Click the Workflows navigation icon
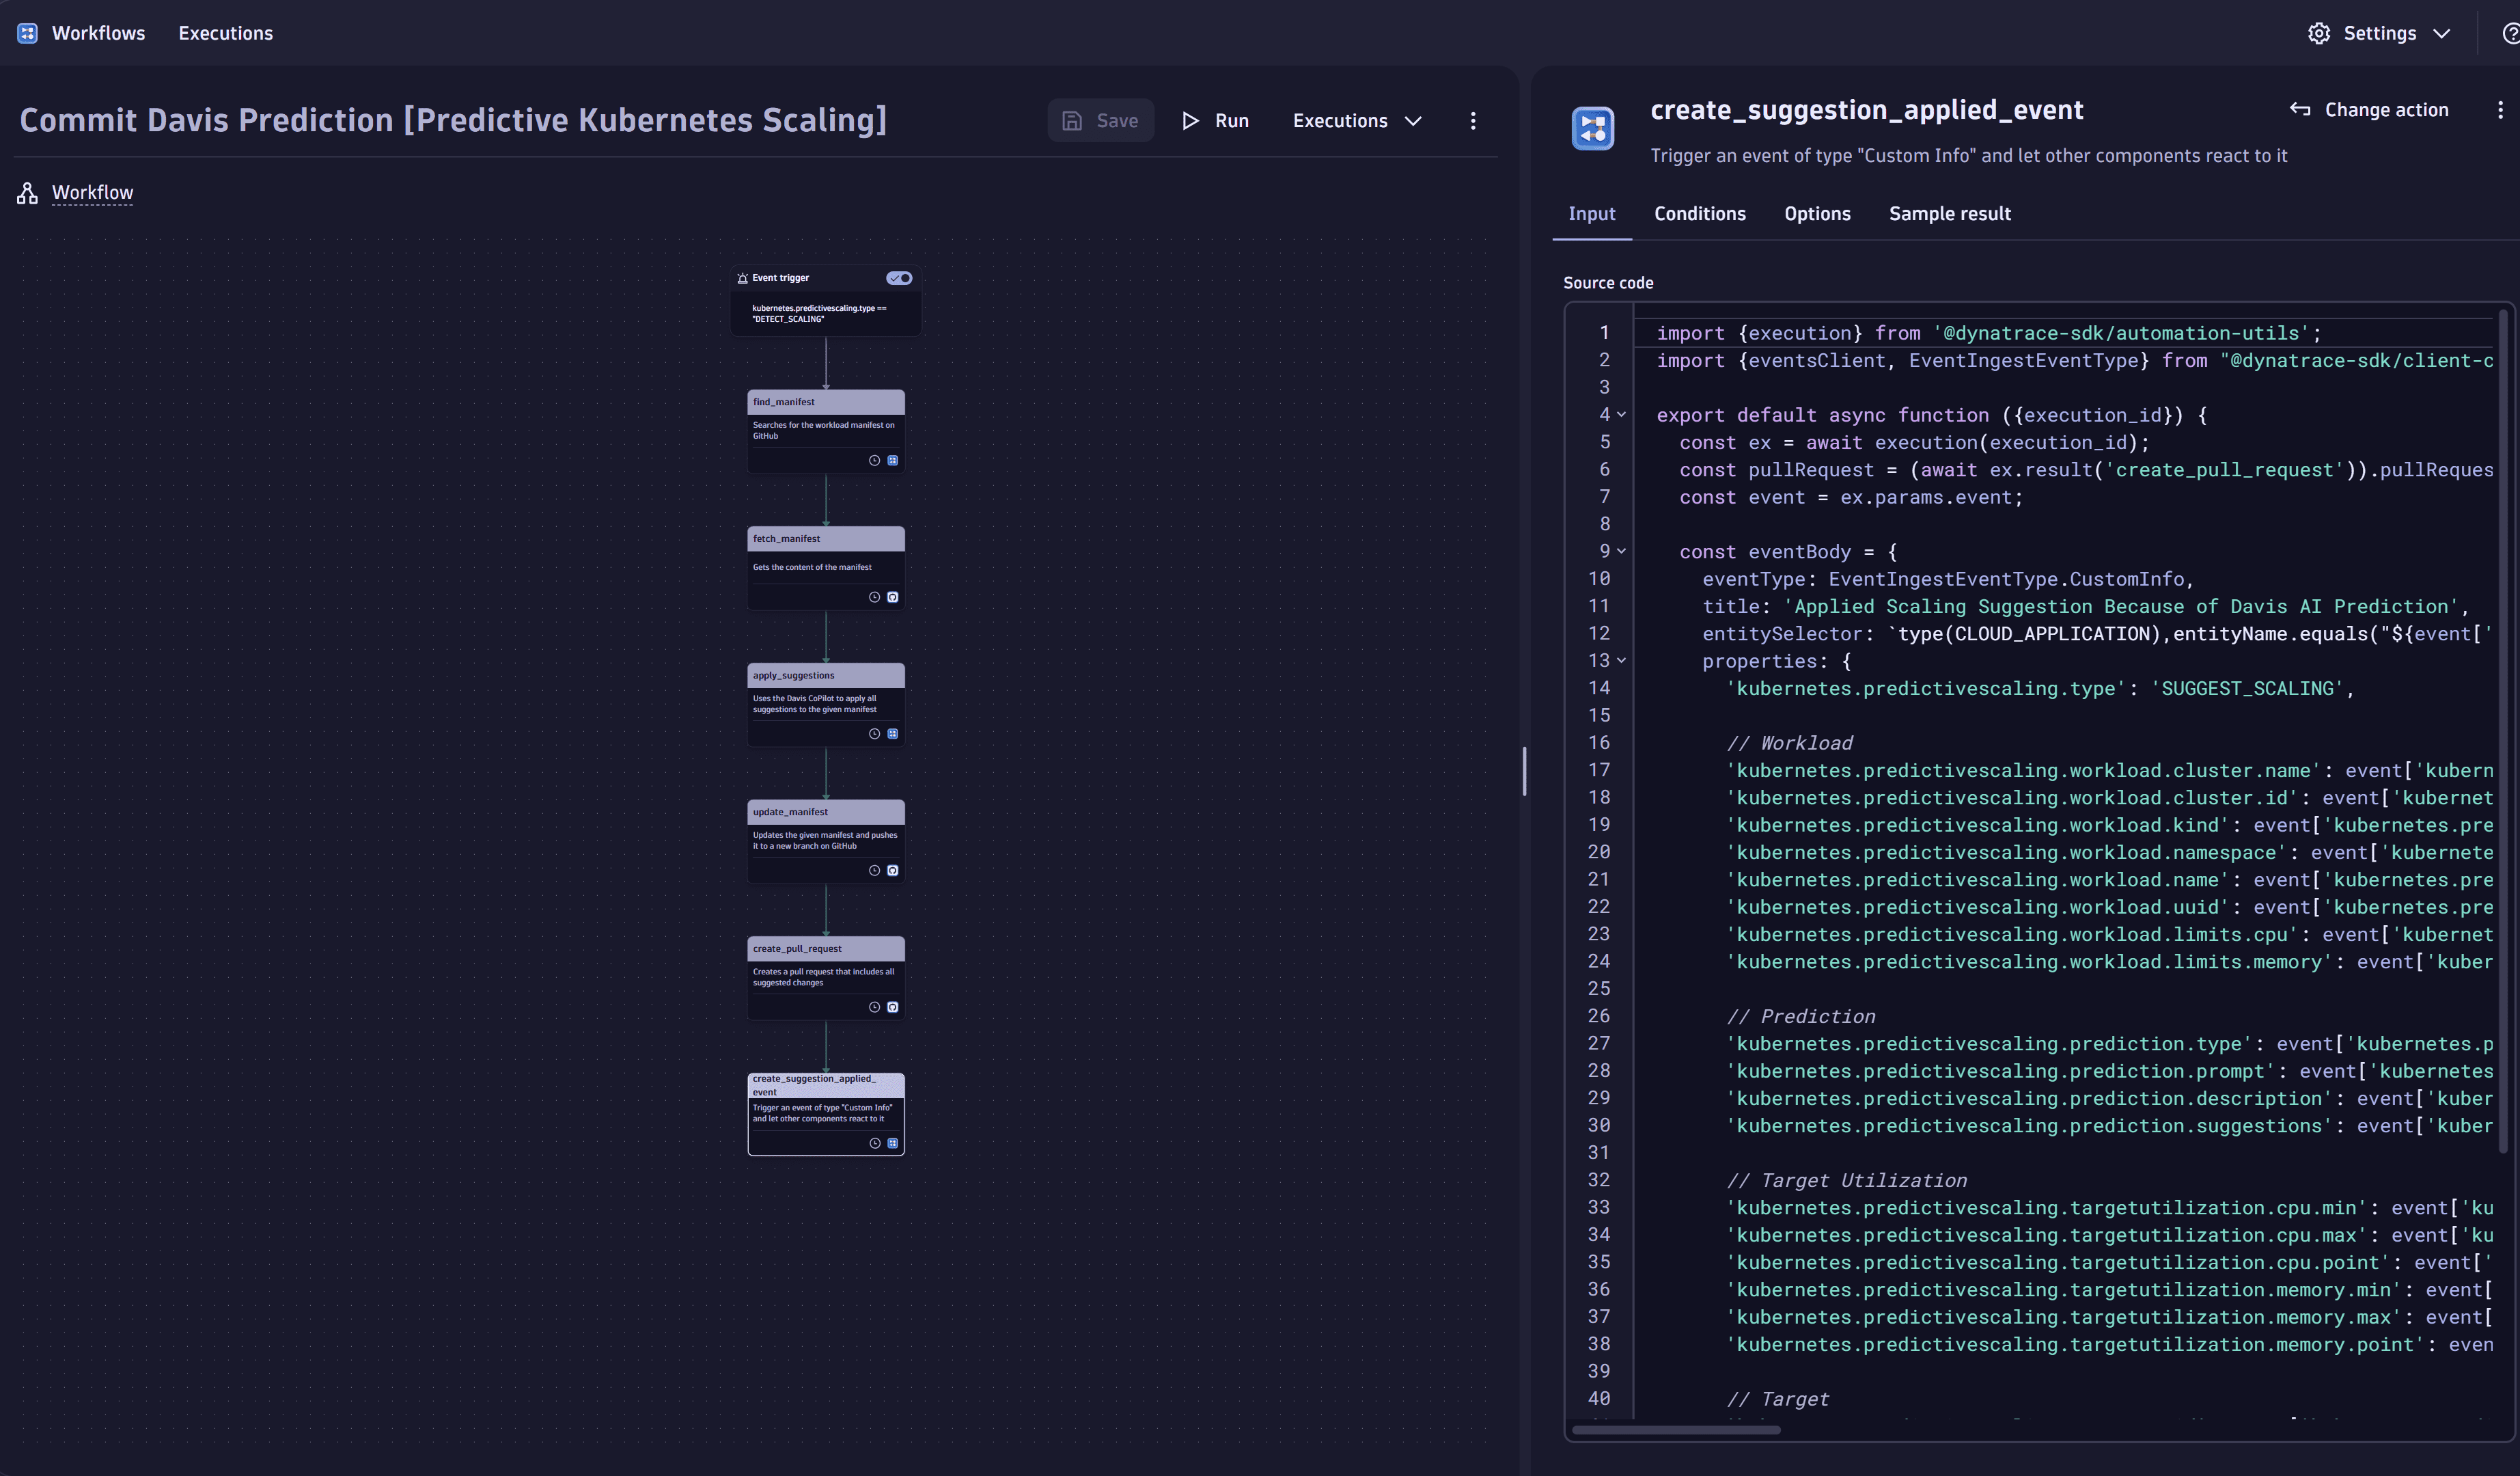Viewport: 2520px width, 1476px height. tap(27, 31)
